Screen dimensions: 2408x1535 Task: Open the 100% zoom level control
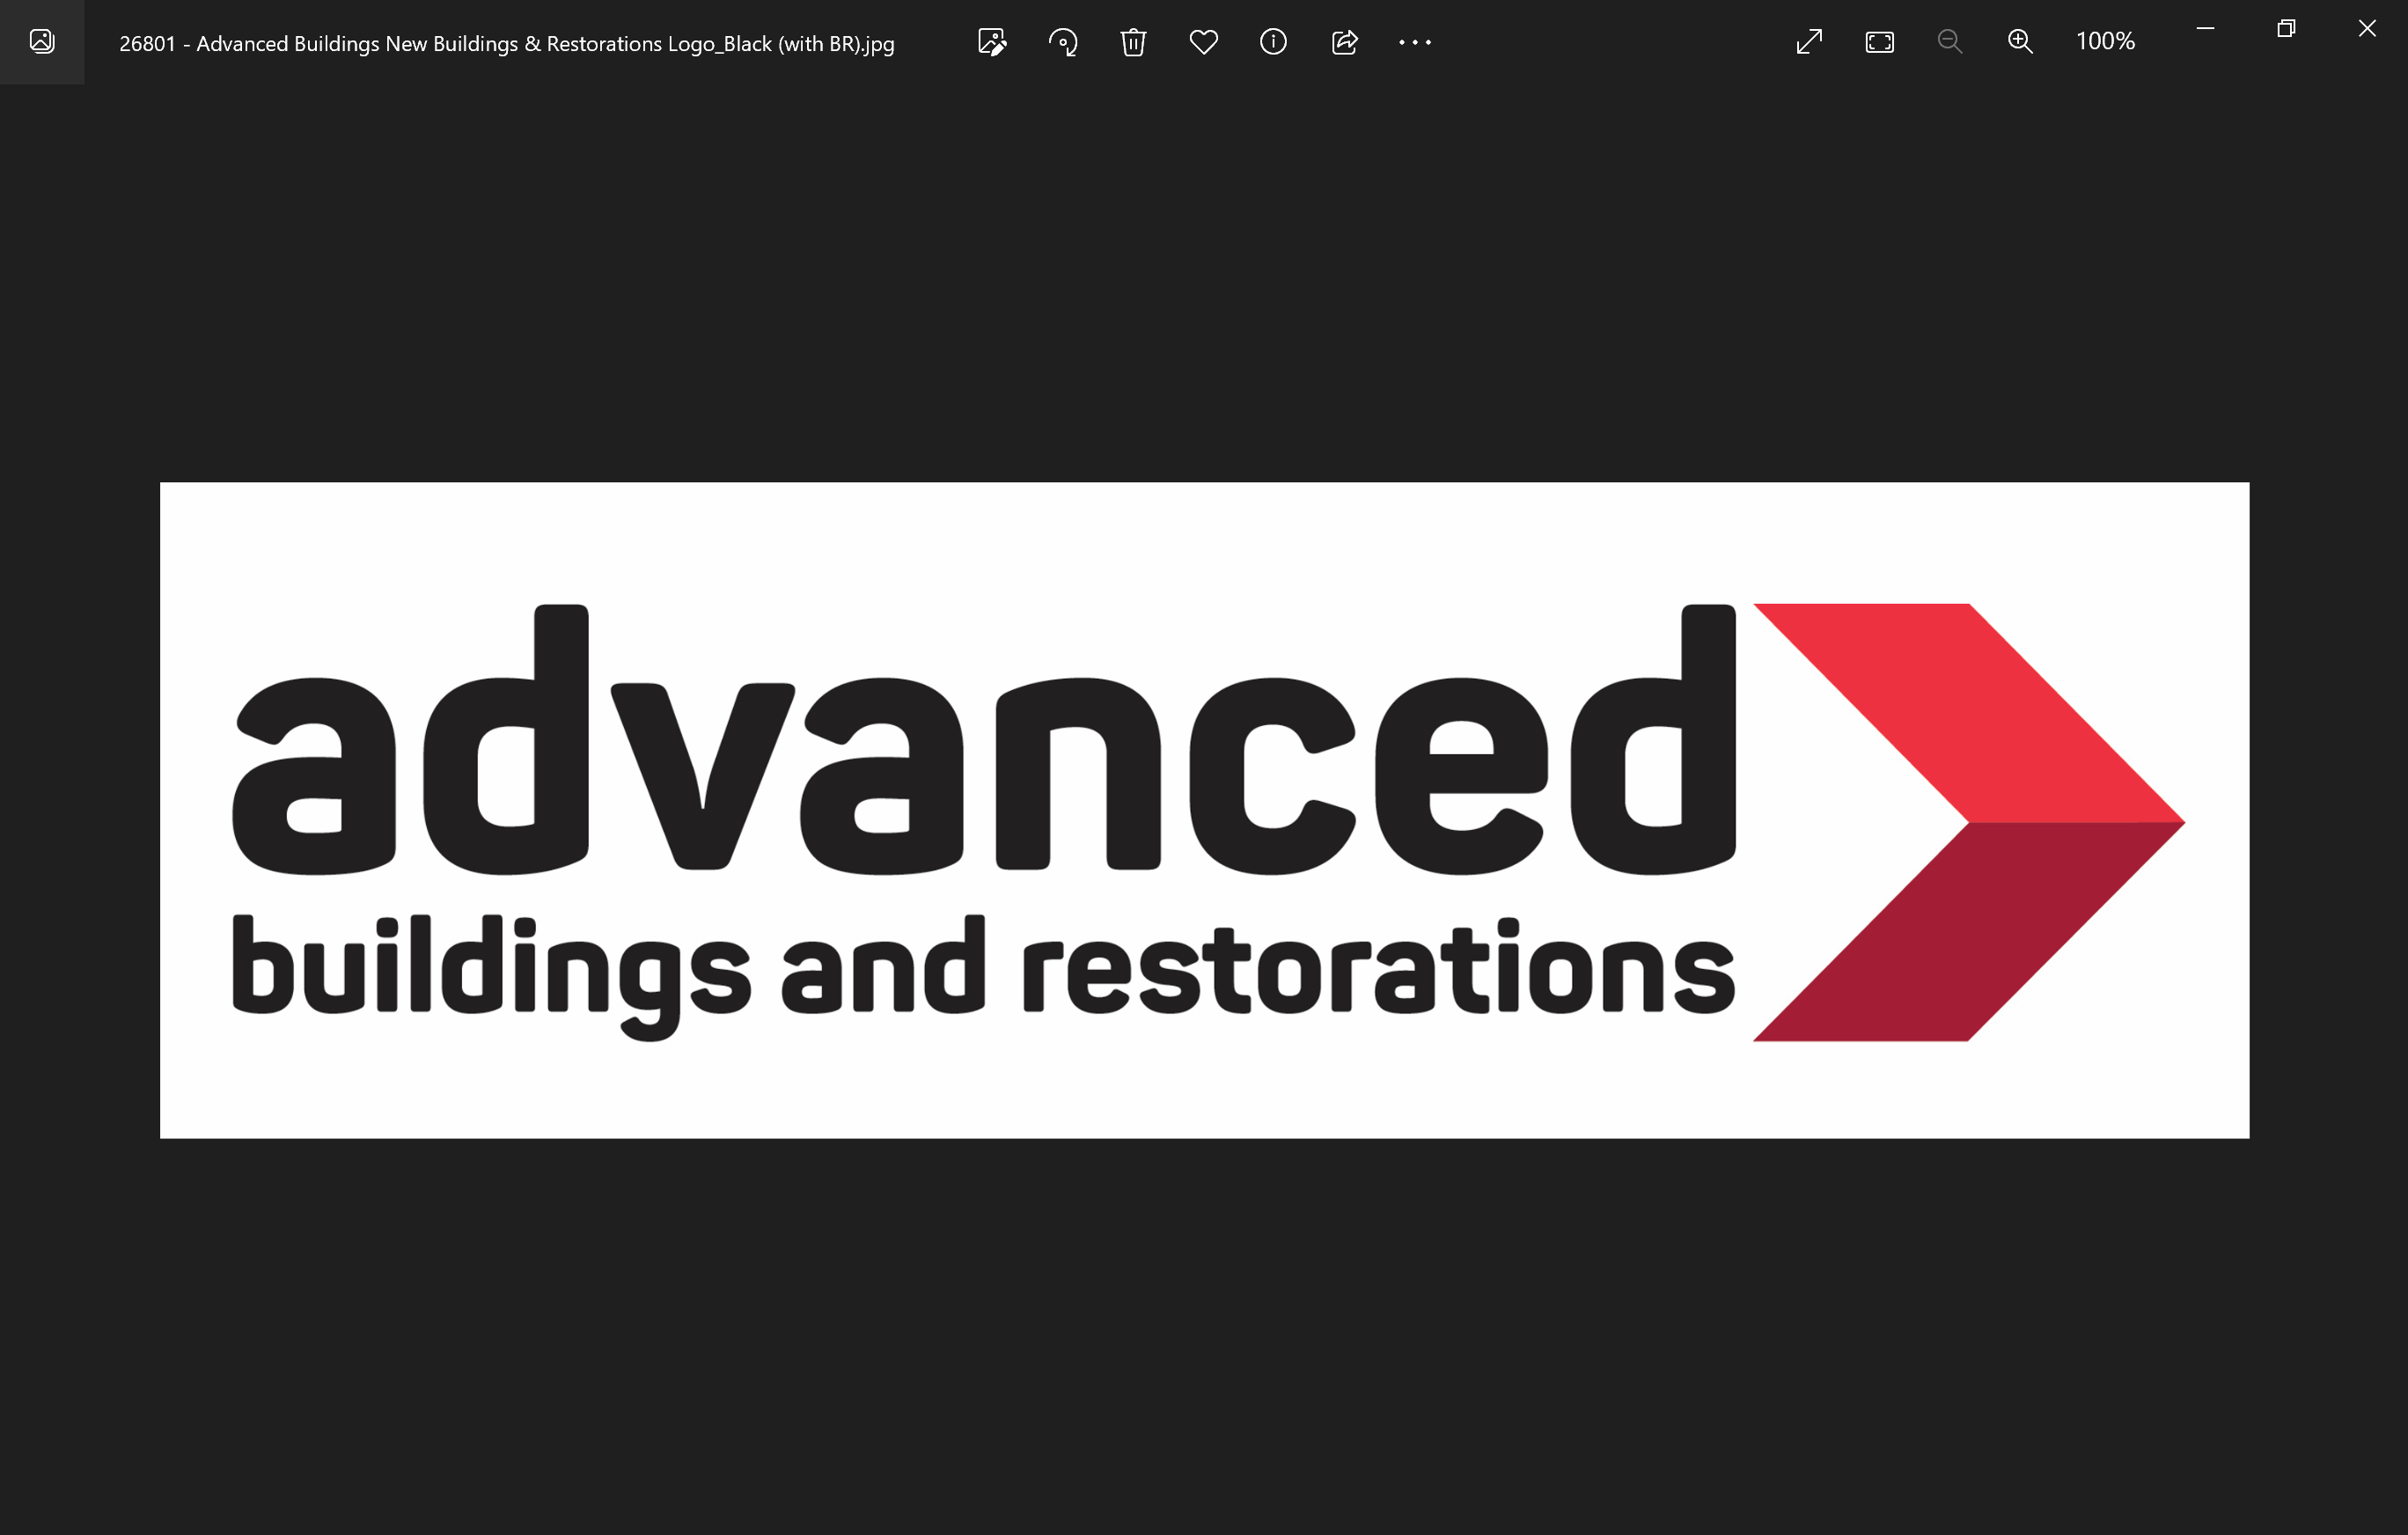tap(2104, 42)
